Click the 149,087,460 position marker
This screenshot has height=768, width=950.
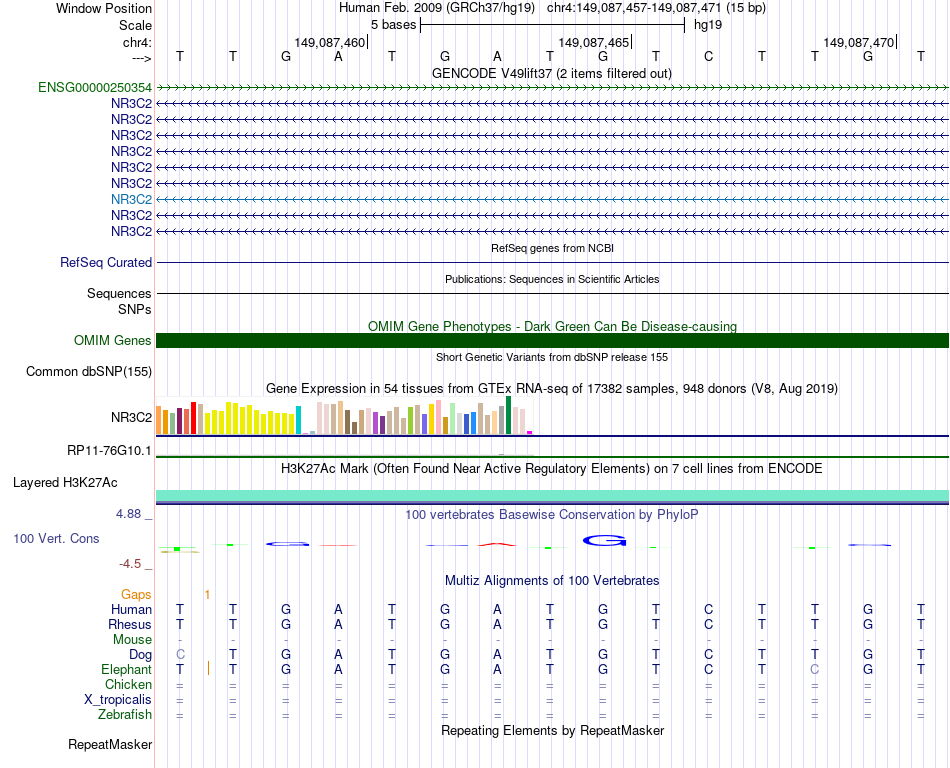pyautogui.click(x=330, y=42)
